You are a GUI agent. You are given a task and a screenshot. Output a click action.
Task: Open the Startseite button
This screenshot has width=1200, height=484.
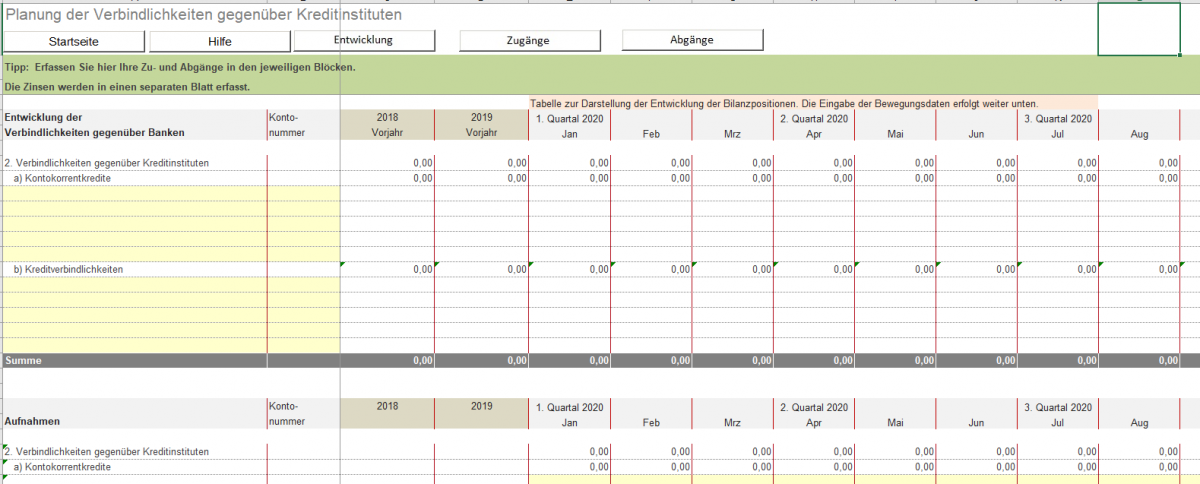[x=75, y=41]
